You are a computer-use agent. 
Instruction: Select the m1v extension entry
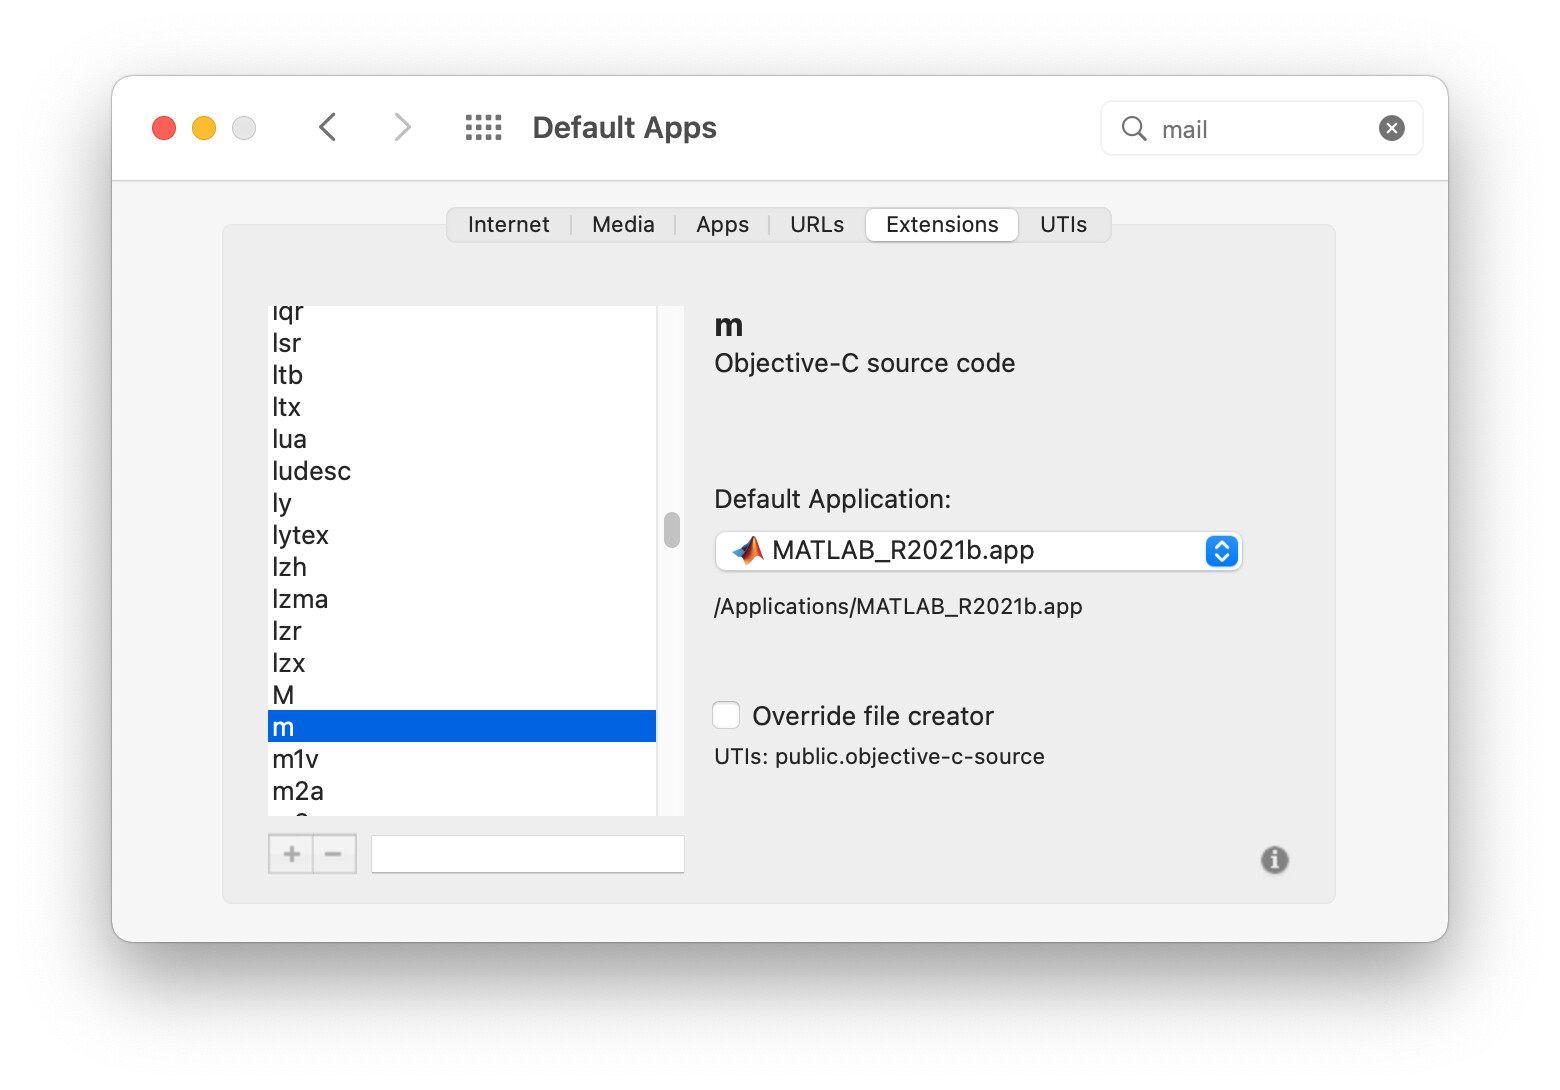tap(296, 760)
